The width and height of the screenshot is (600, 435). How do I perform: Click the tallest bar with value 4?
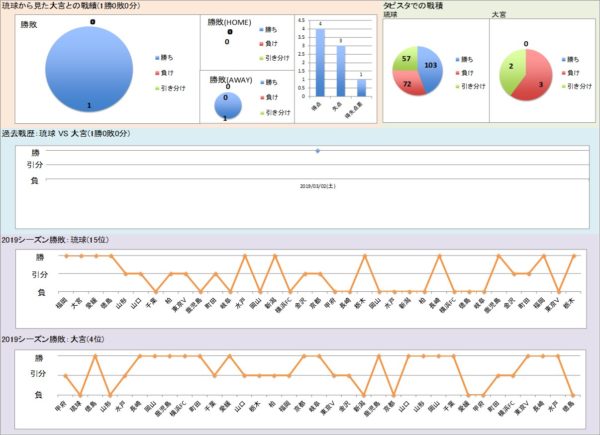point(320,61)
